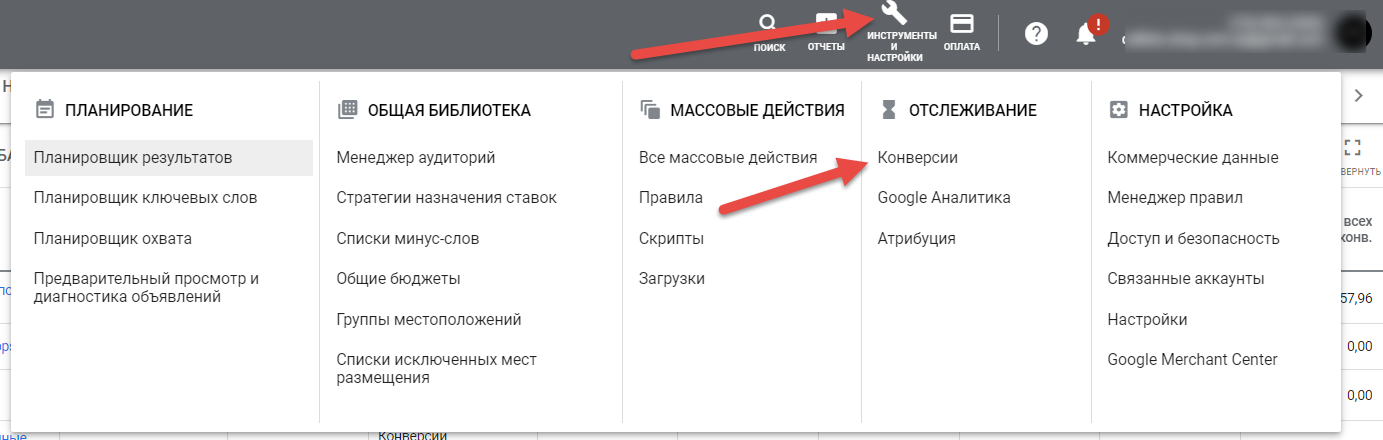Open the Reports (Отчеты) icon
Viewport: 1383px width, 440px height.
tap(826, 25)
